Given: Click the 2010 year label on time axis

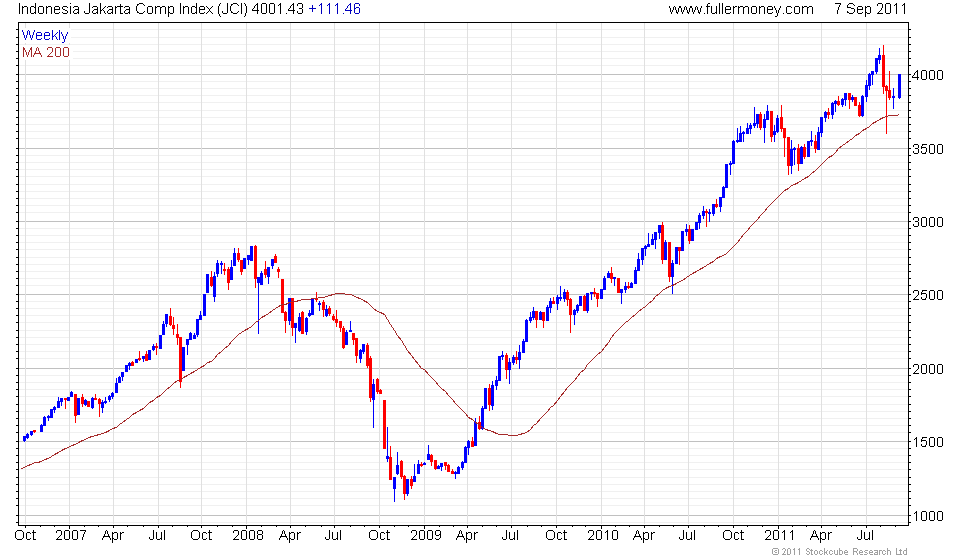Looking at the screenshot, I should [x=603, y=536].
